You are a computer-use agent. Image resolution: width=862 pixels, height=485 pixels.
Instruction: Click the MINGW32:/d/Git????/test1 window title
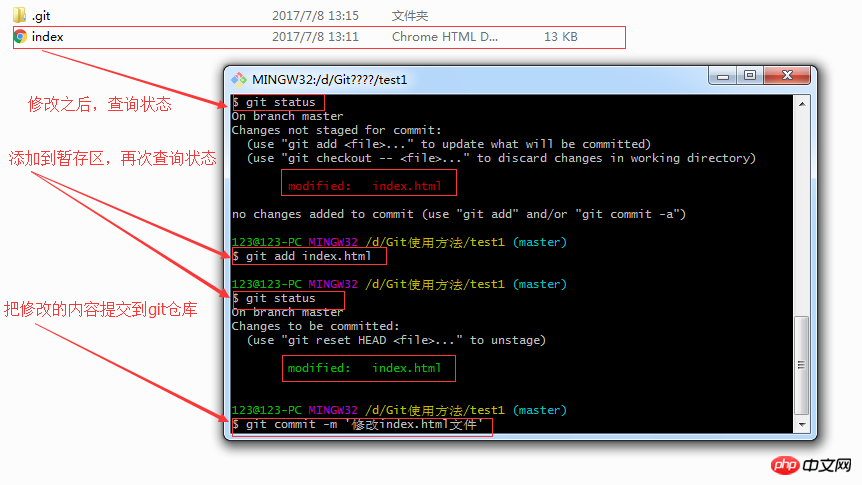(329, 80)
